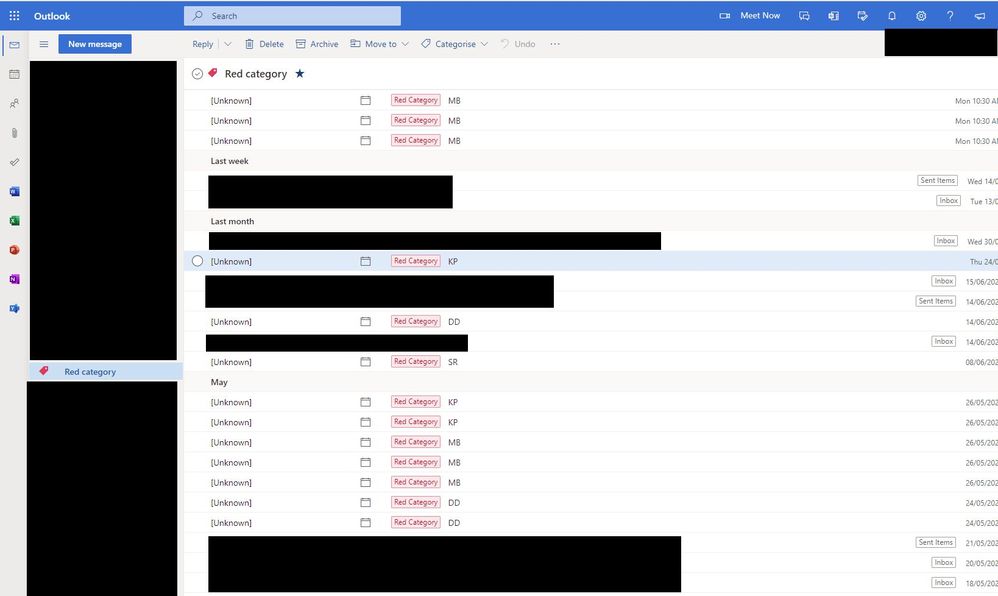Screen dimensions: 998x596
Task: Click calendar icon in DD 14/06 row
Action: (365, 322)
